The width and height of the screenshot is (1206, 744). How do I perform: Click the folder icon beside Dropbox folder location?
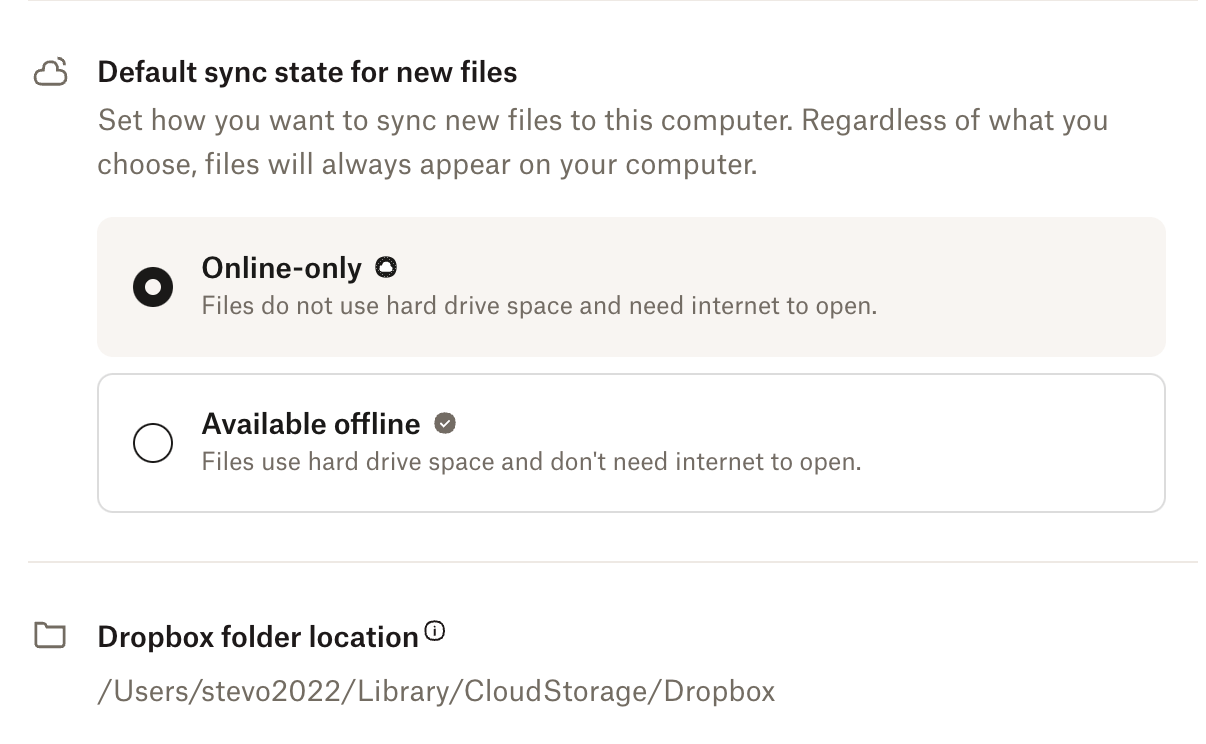[50, 636]
